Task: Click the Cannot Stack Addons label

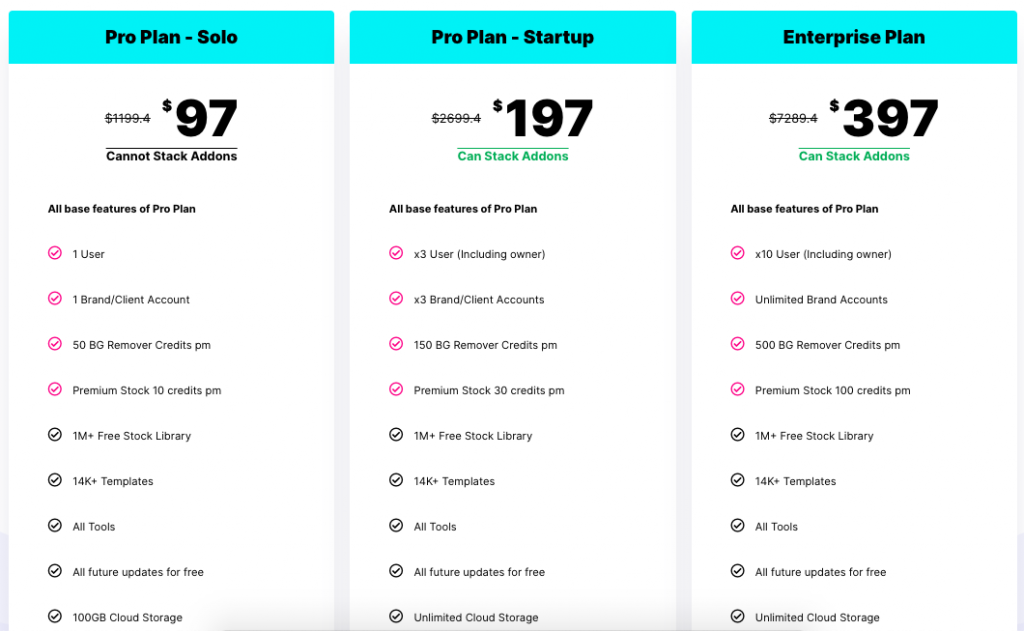Action: (x=171, y=156)
